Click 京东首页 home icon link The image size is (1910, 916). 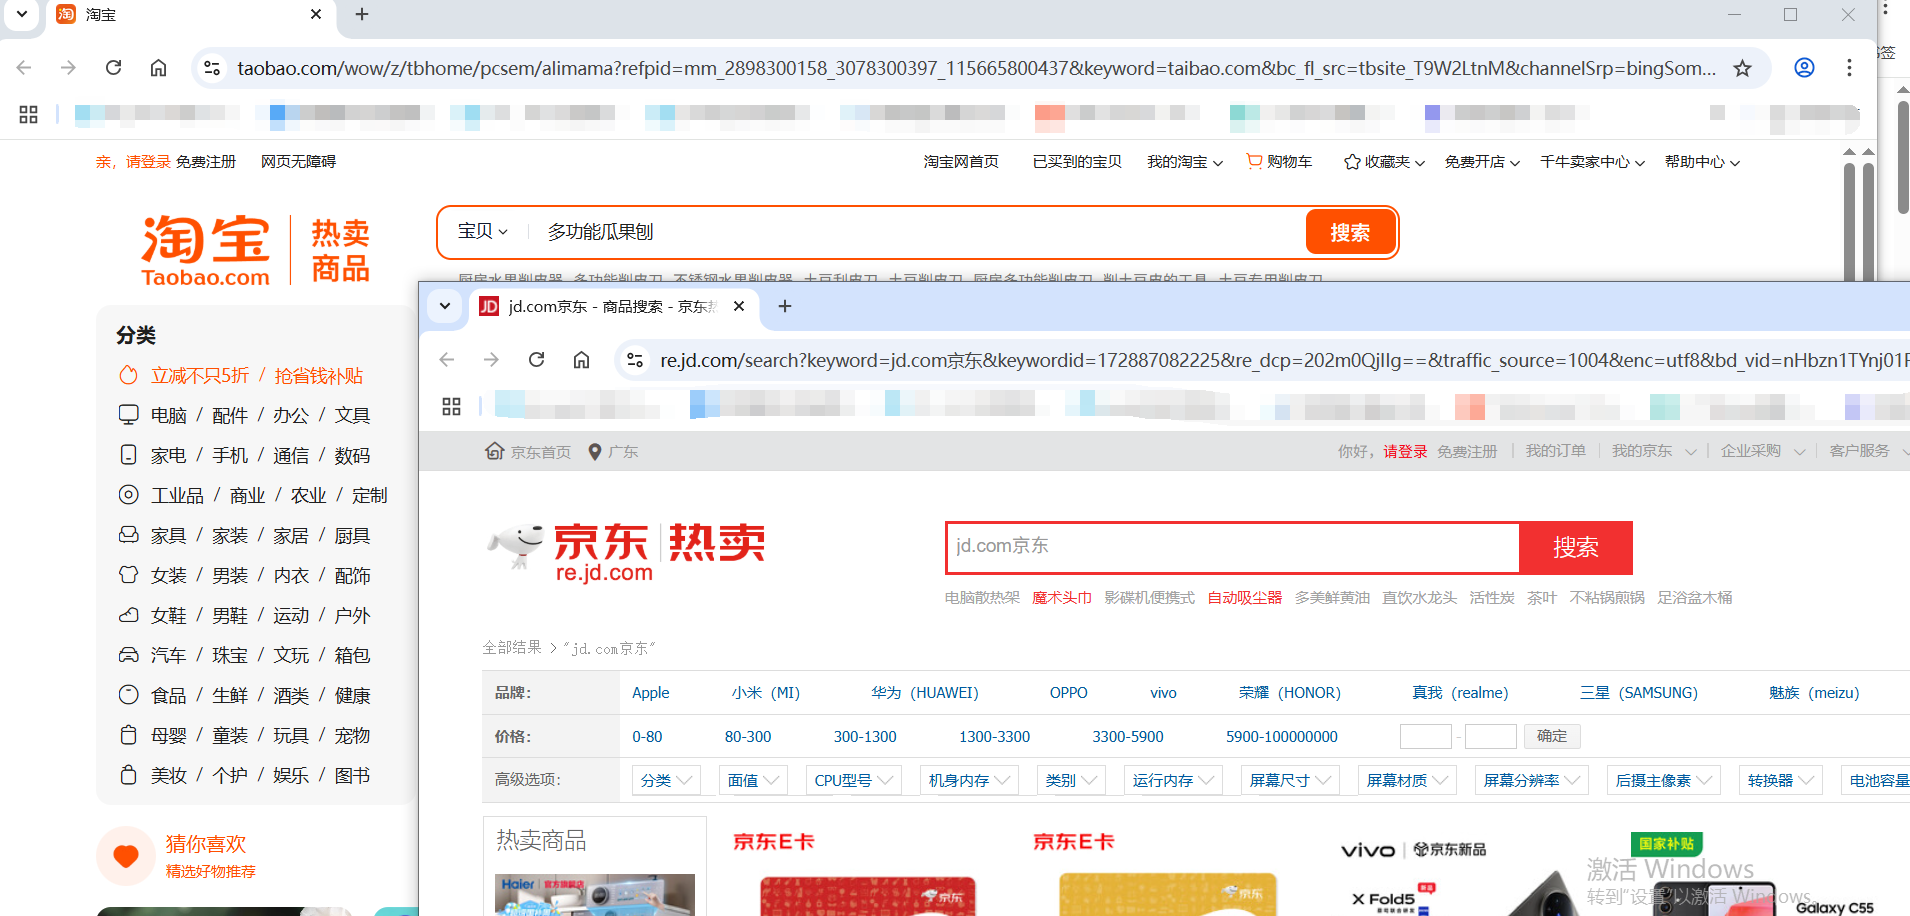[x=528, y=452]
